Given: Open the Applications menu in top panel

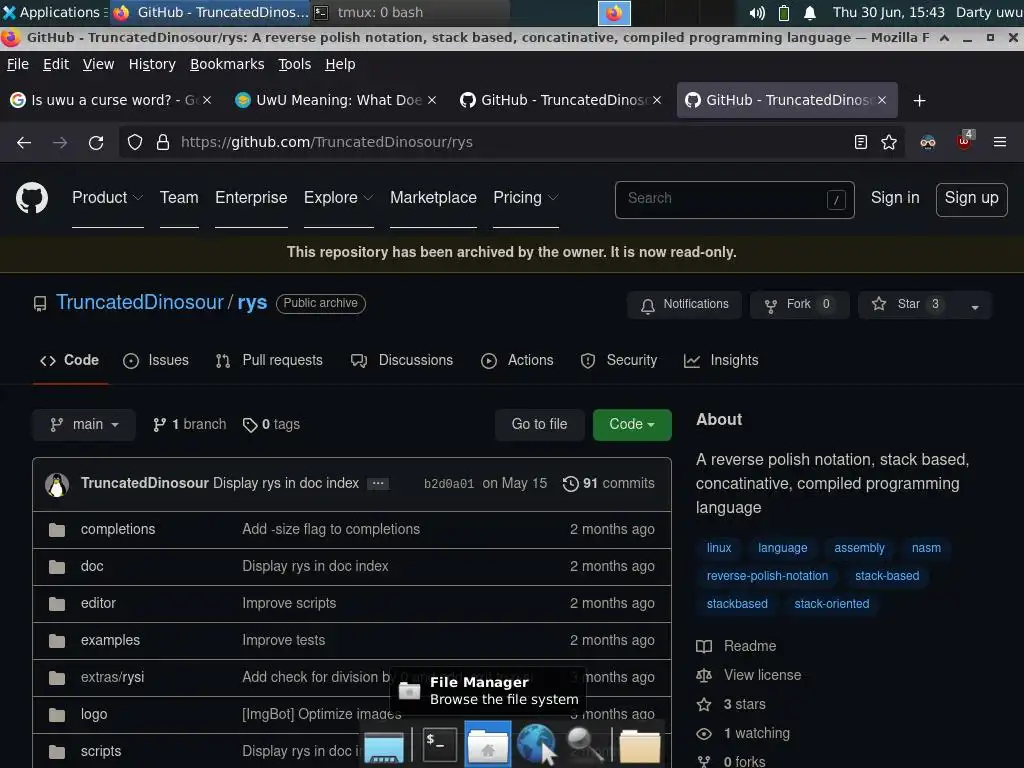Looking at the screenshot, I should point(54,12).
